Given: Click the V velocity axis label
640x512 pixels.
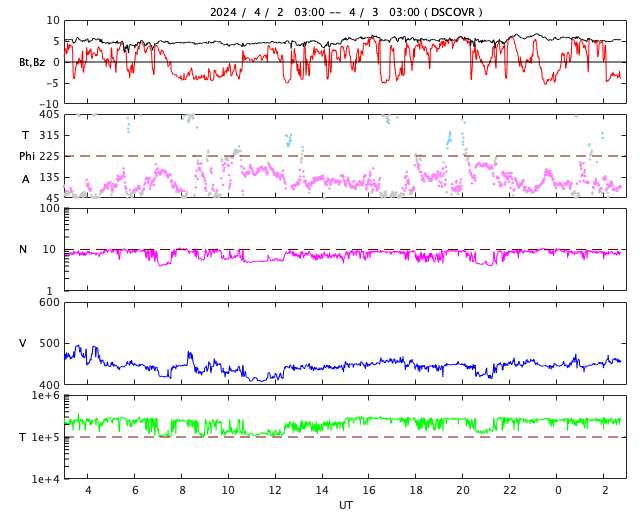Looking at the screenshot, I should [23, 343].
